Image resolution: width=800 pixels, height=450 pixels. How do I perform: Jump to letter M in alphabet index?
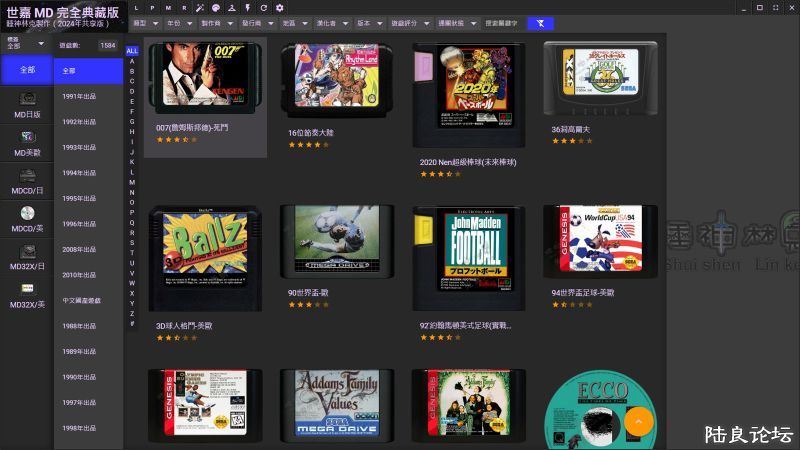pyautogui.click(x=132, y=182)
